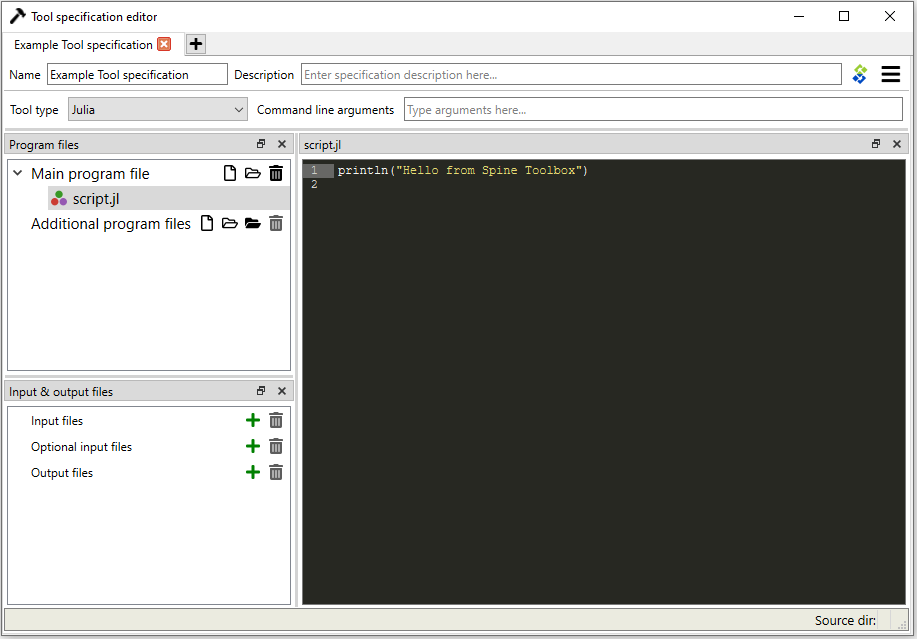Delete selected optional input files
Screen dimensions: 917x639
(276, 446)
